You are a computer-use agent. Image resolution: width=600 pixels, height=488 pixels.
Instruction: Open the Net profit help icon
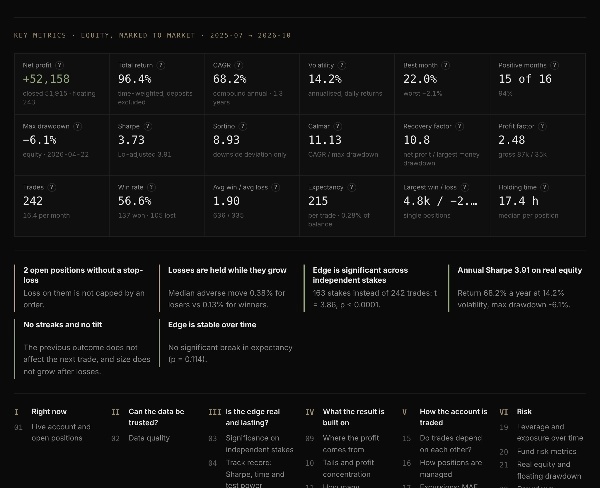point(59,65)
